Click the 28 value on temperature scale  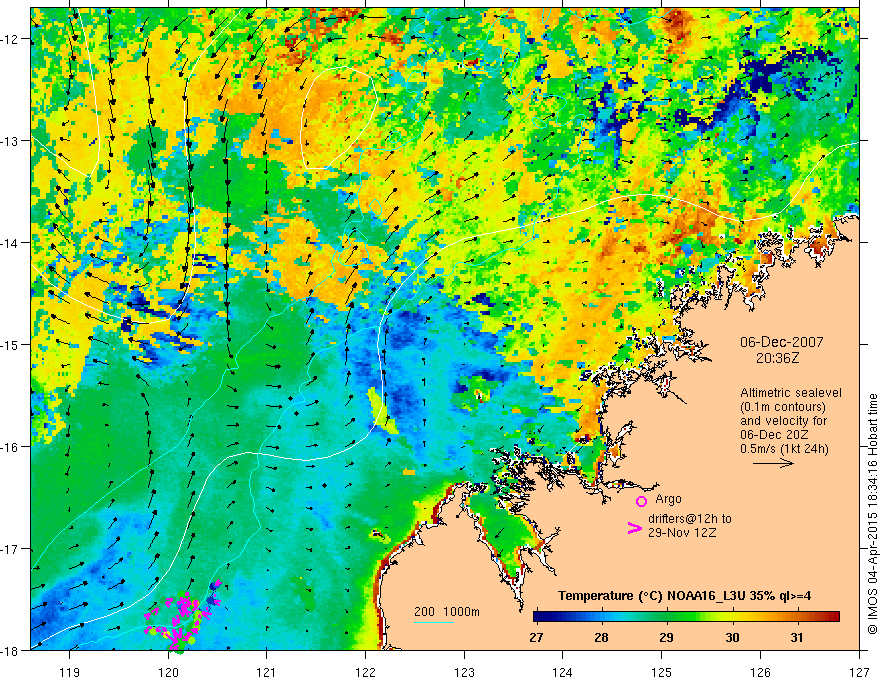point(601,637)
